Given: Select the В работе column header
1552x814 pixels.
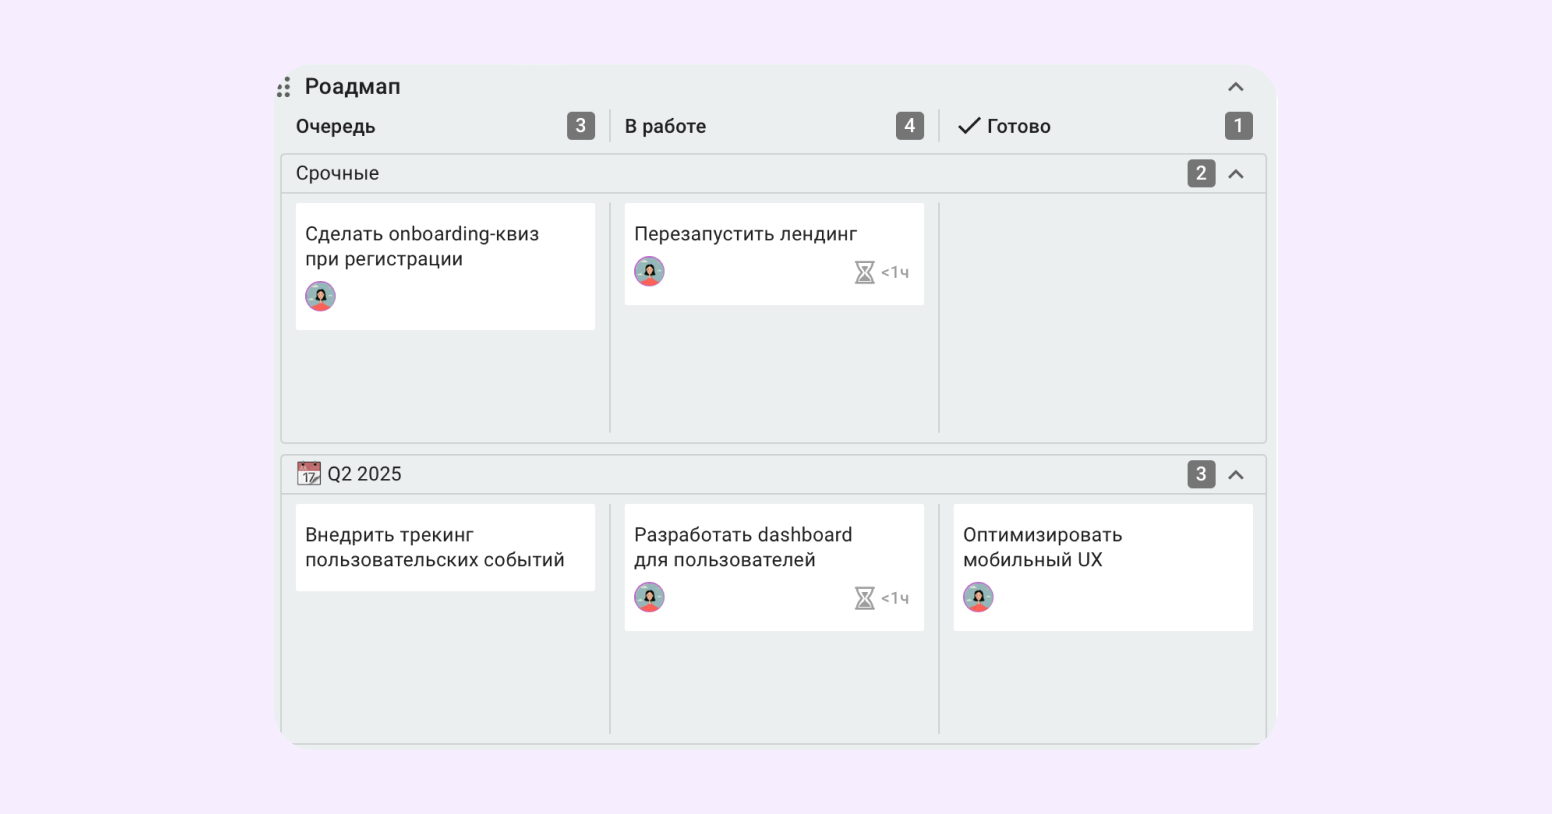Looking at the screenshot, I should tap(665, 126).
